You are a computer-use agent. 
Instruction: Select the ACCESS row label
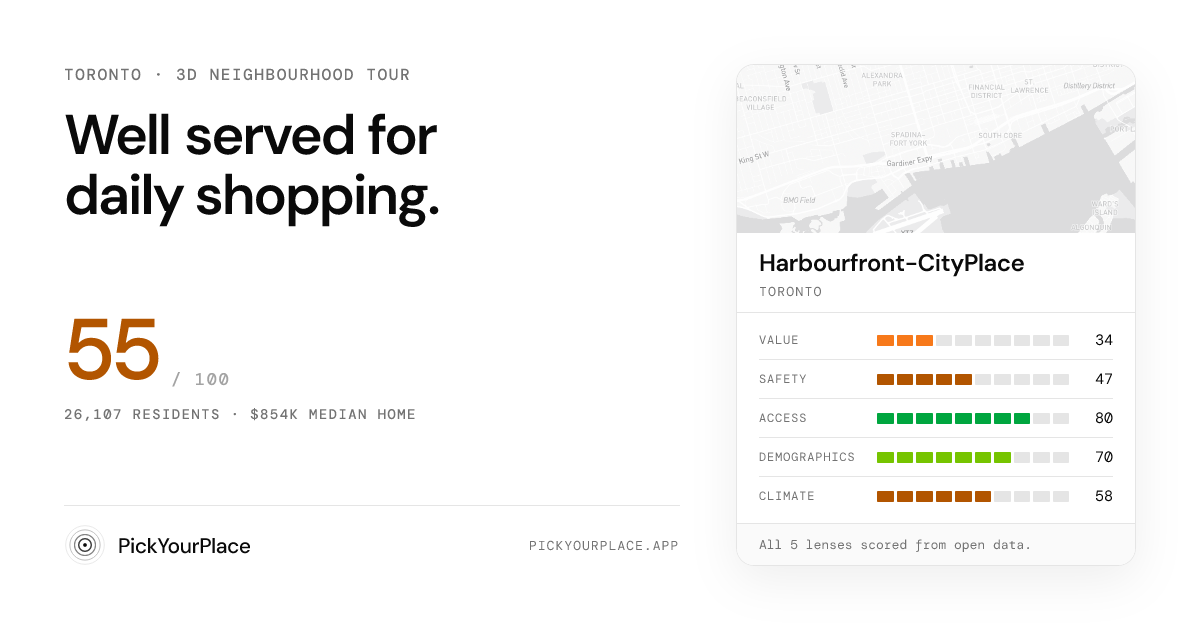[x=783, y=418]
